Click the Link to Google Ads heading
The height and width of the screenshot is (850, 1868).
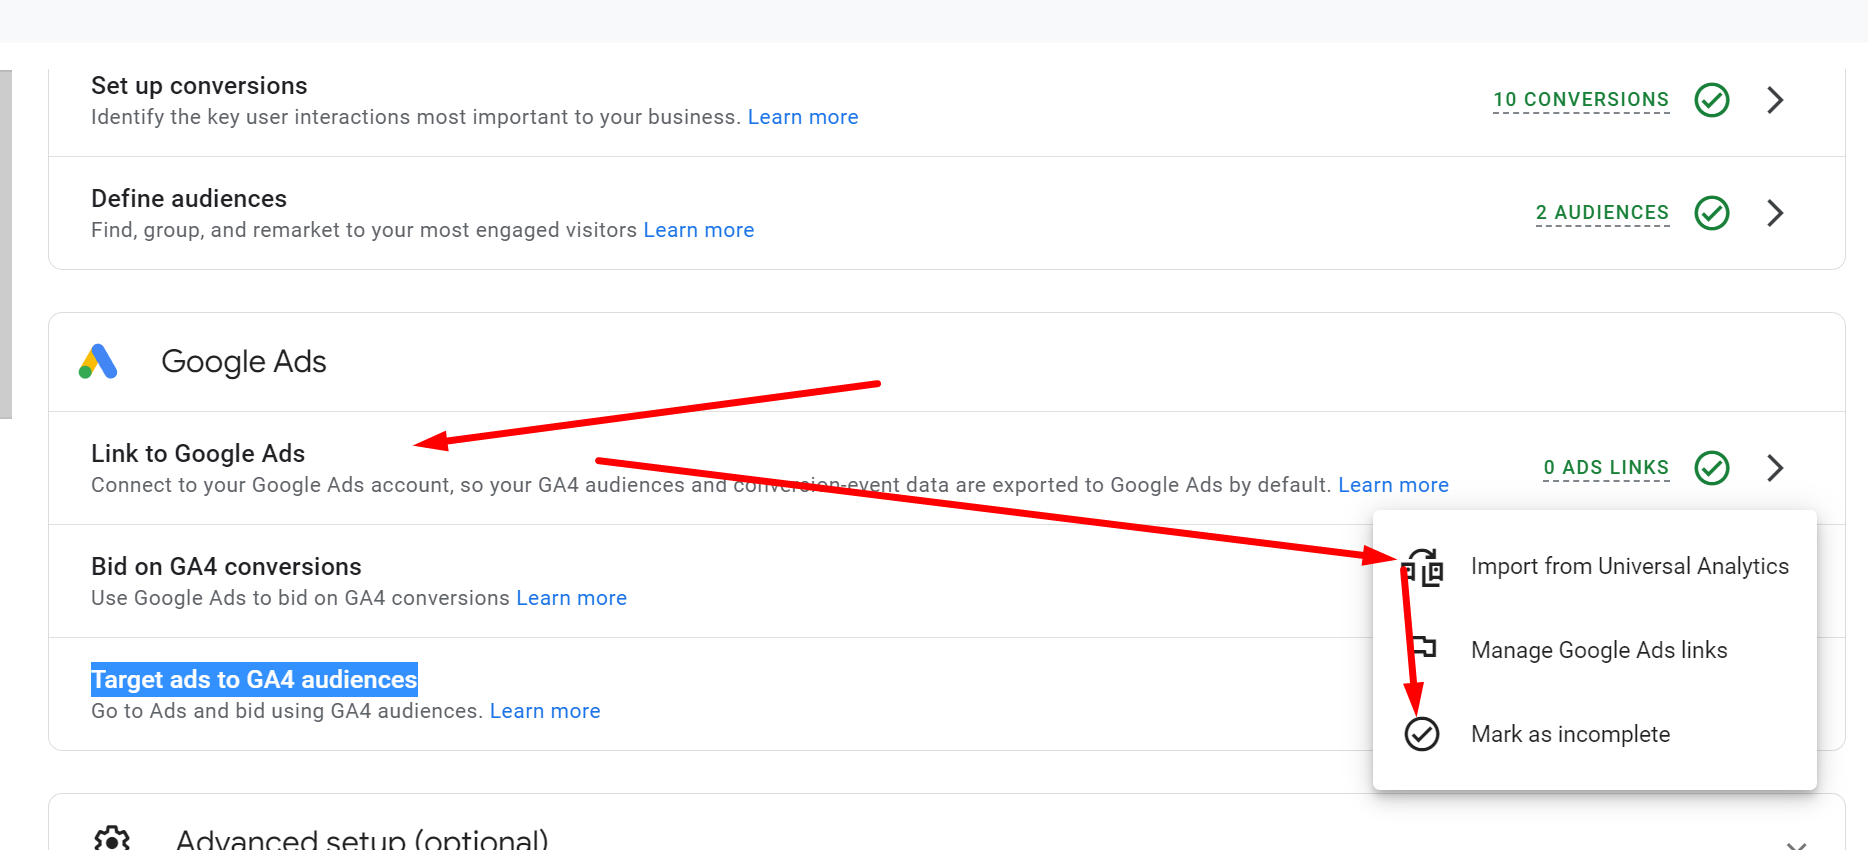(198, 454)
